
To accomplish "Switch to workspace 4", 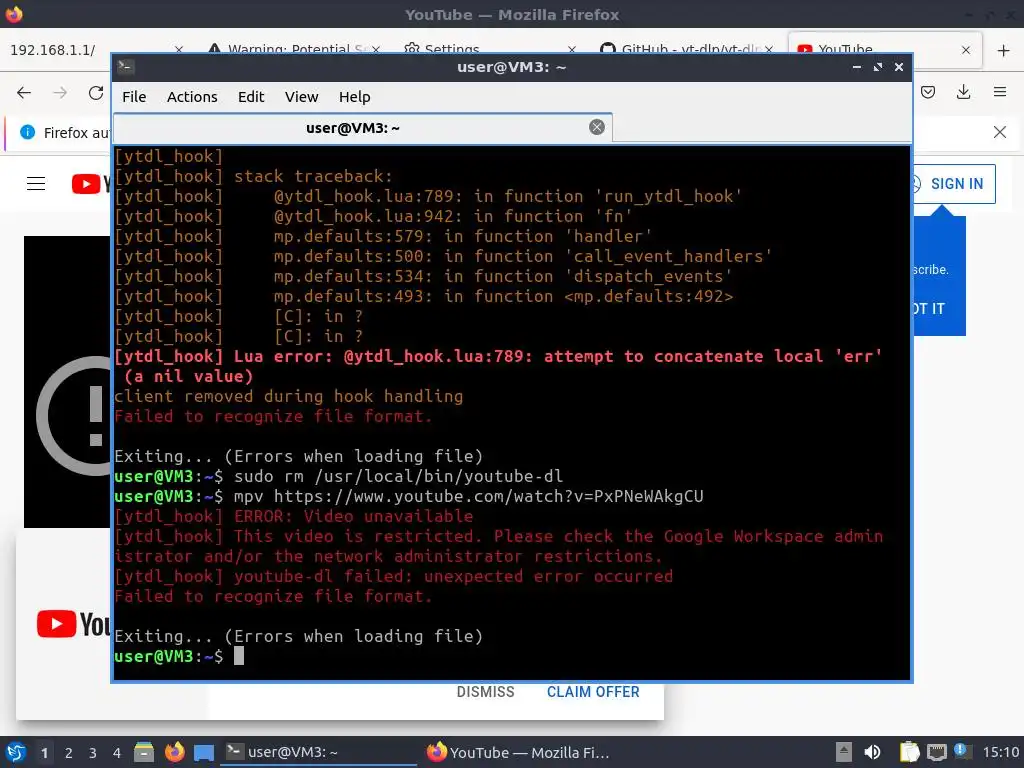I will pos(117,753).
